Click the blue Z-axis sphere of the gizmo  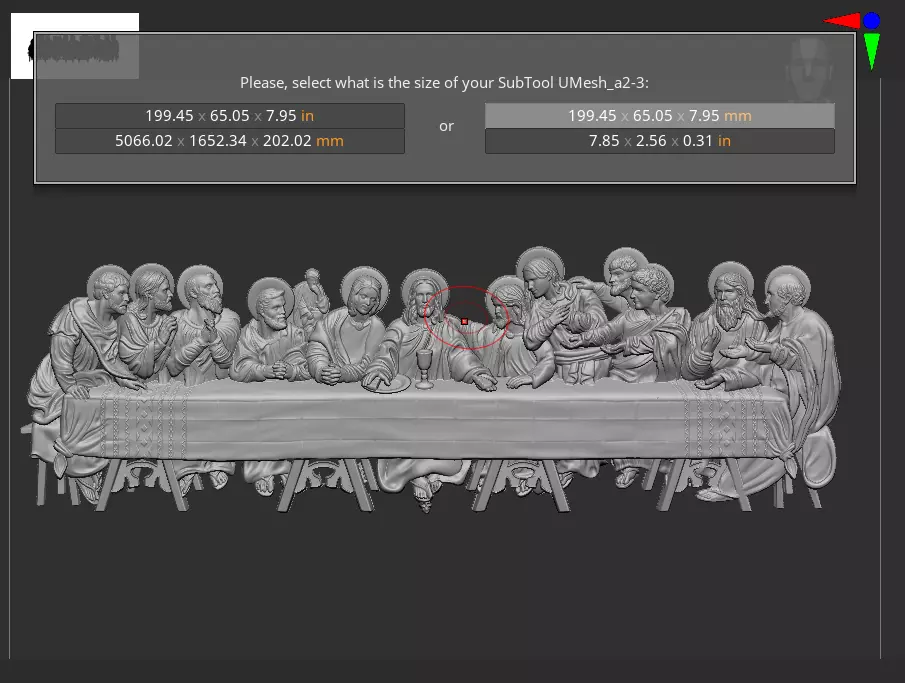pos(872,21)
